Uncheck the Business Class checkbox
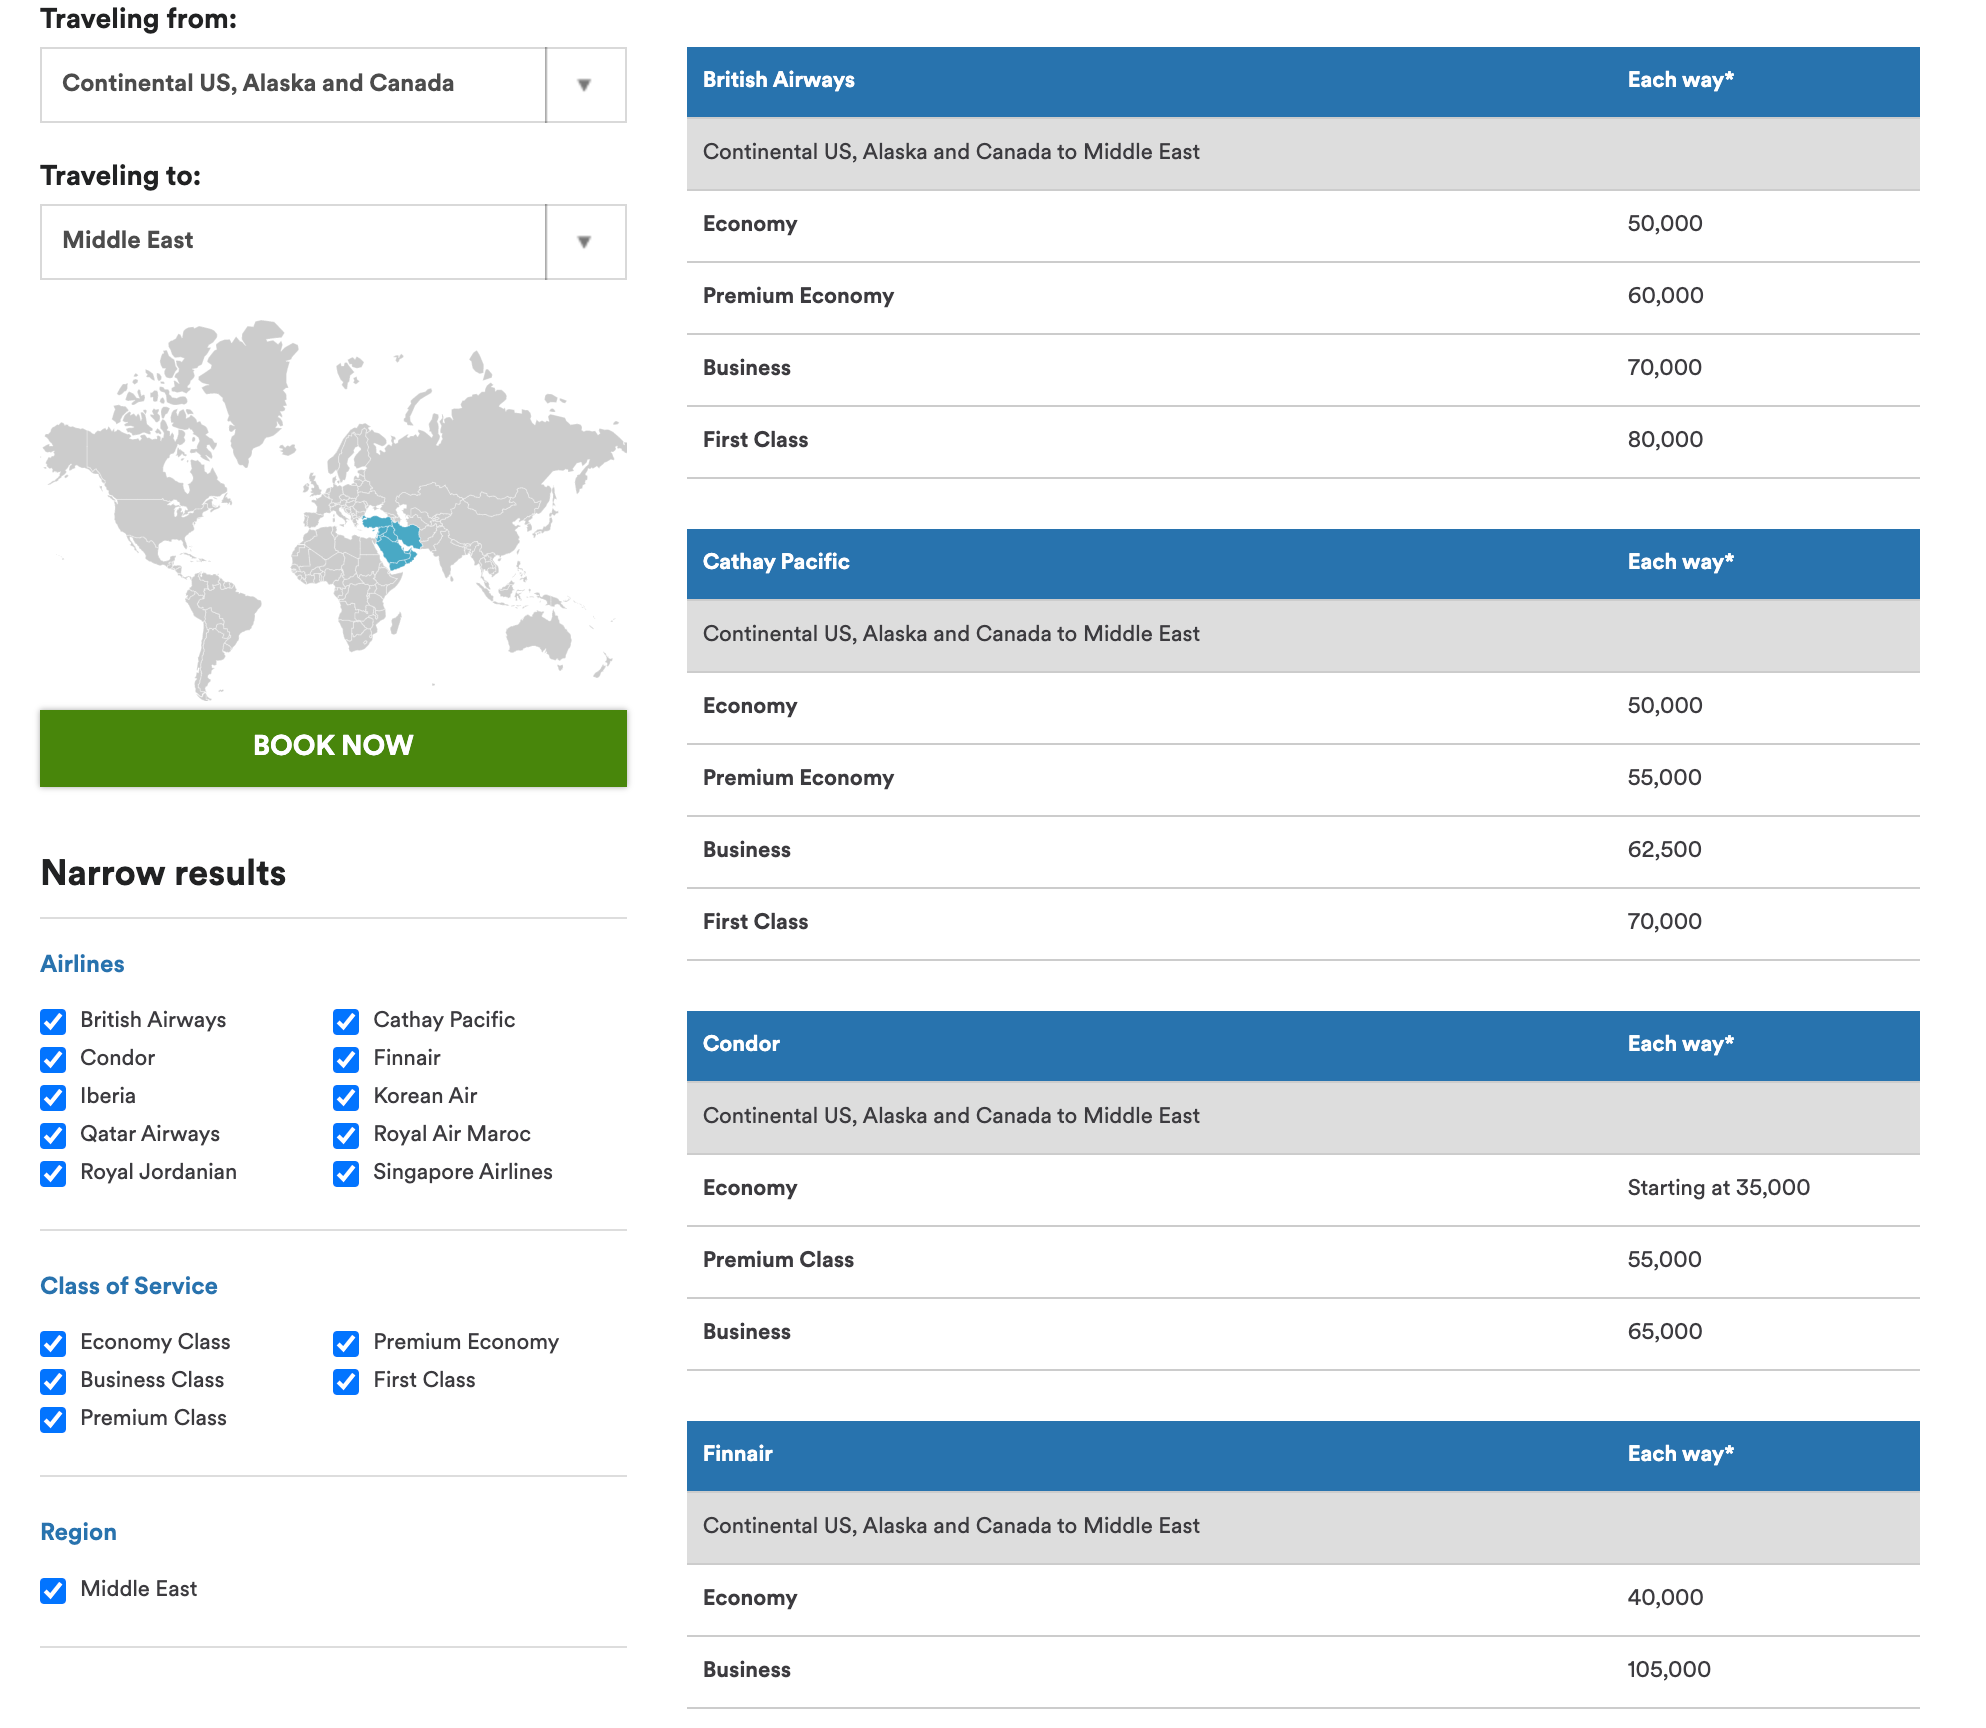The image size is (1986, 1728). pyautogui.click(x=53, y=1381)
